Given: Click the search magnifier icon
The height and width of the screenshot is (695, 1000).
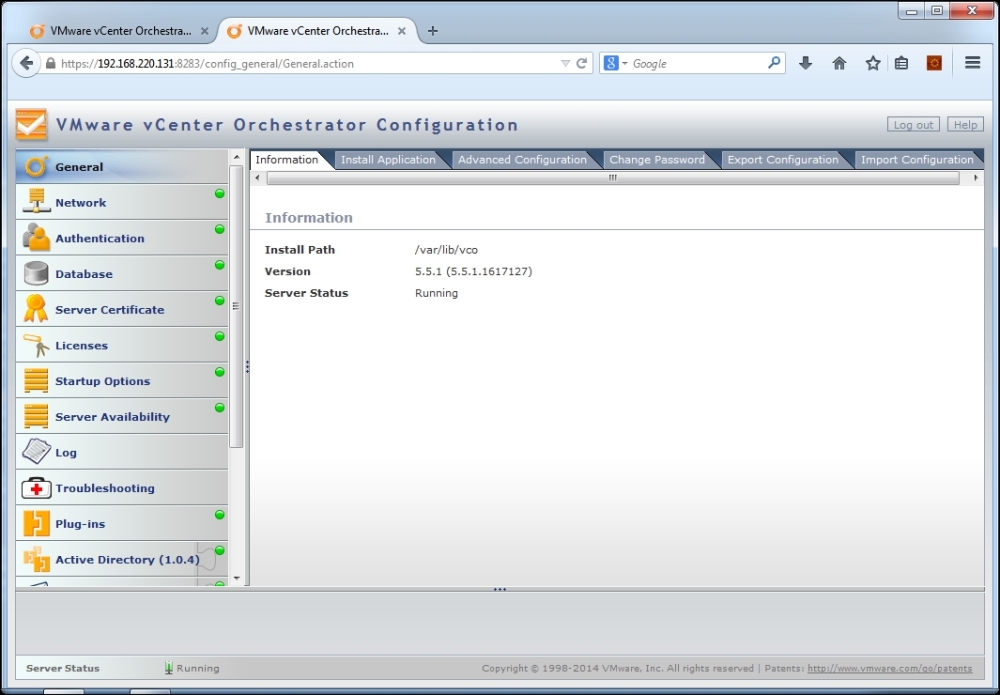Looking at the screenshot, I should [x=774, y=62].
